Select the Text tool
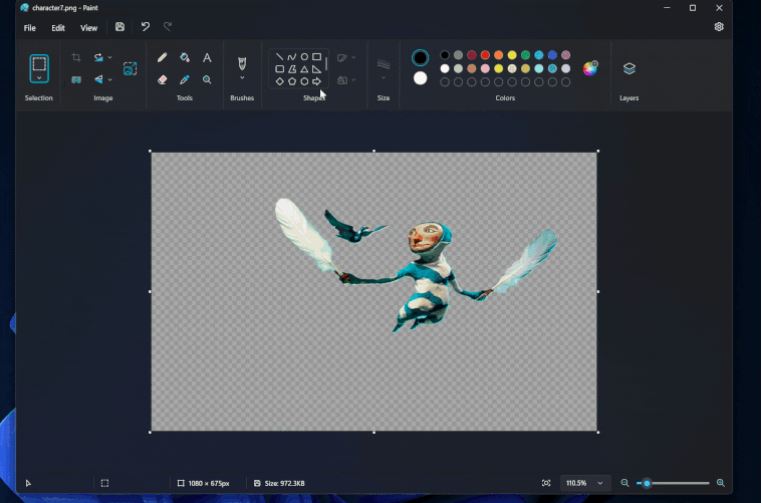The width and height of the screenshot is (762, 503). tap(207, 57)
